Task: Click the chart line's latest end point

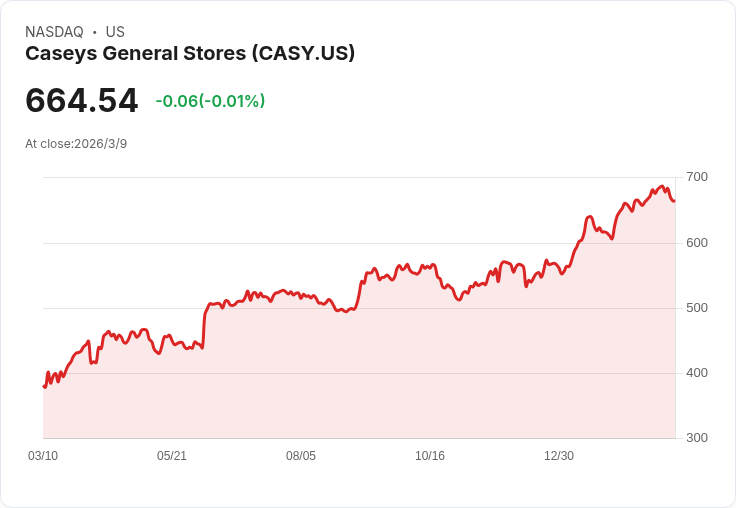Action: 675,201
